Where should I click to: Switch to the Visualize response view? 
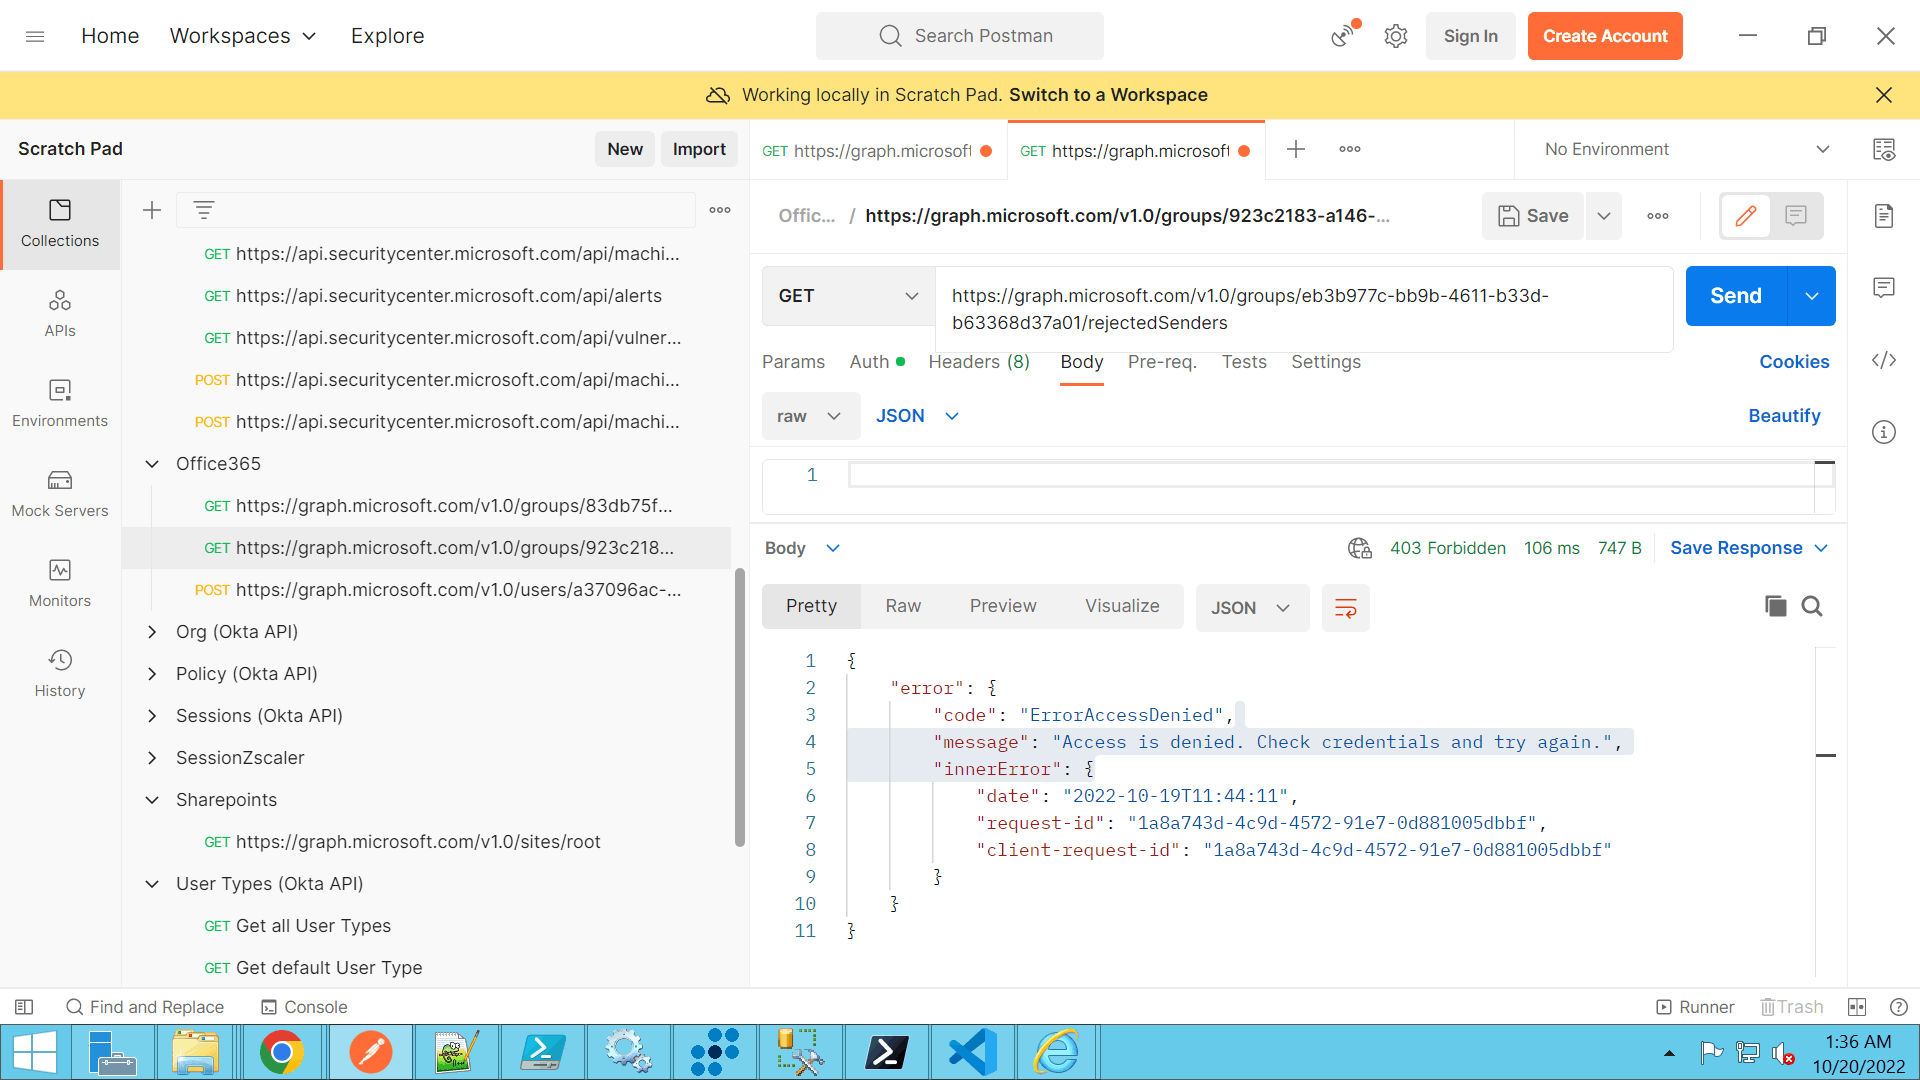pyautogui.click(x=1122, y=606)
